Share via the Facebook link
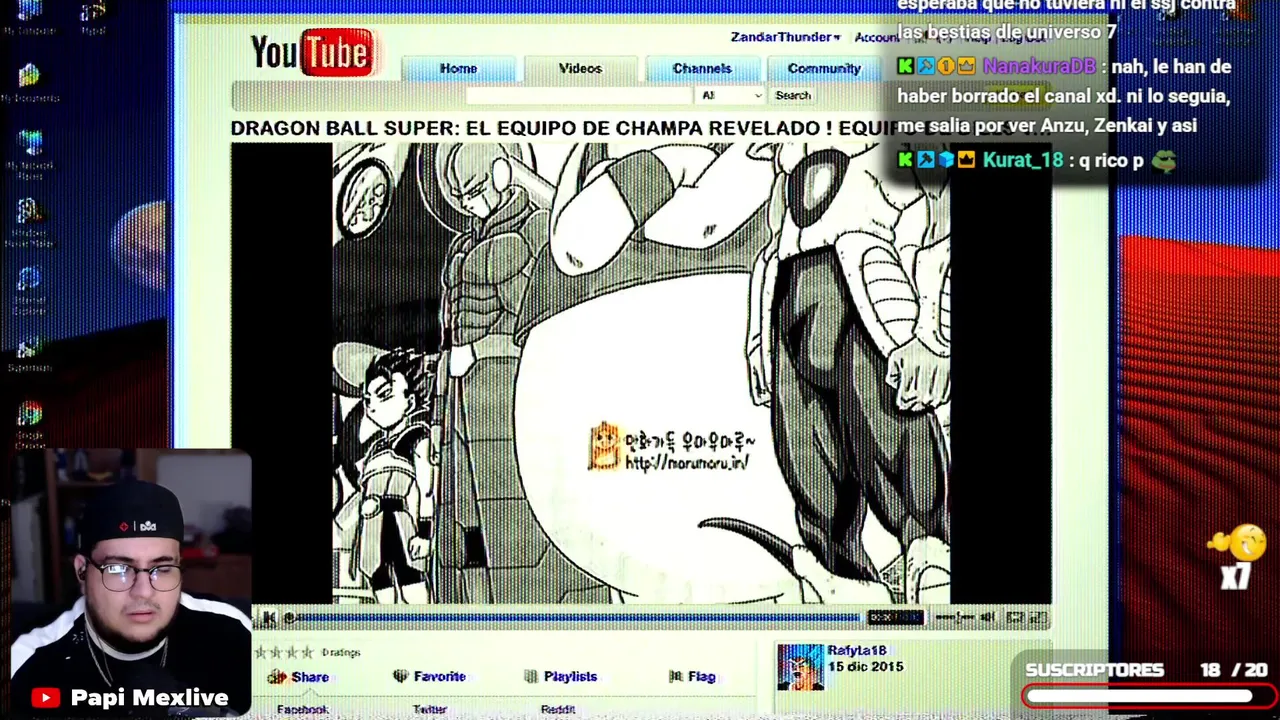 coord(302,709)
